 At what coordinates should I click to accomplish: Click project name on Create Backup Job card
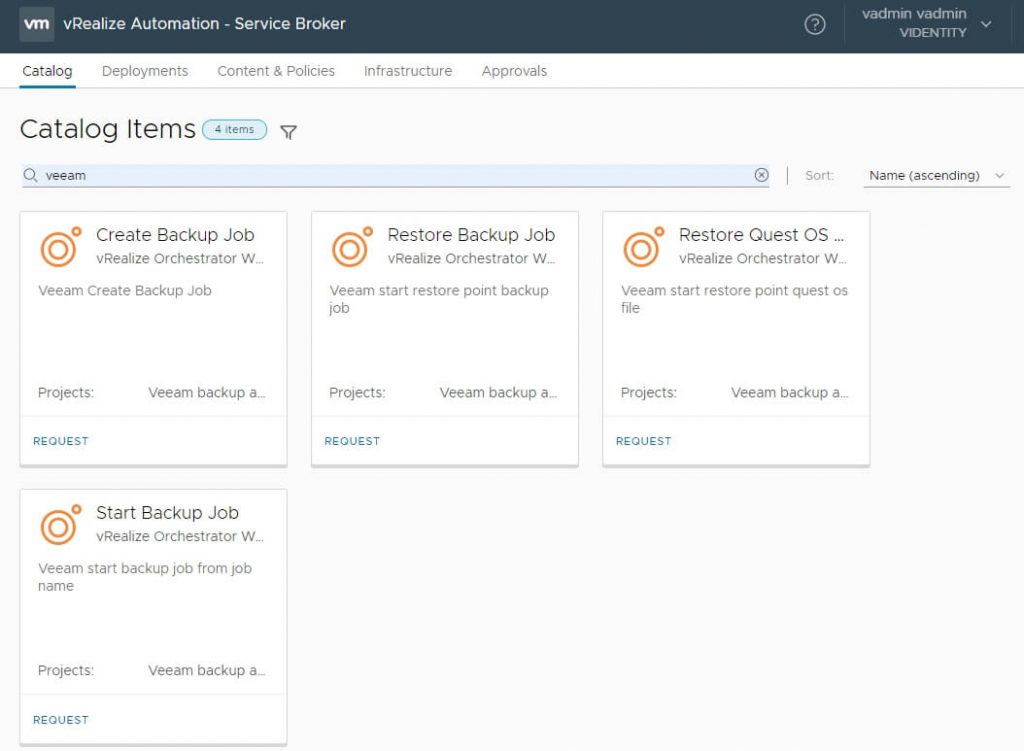point(206,392)
